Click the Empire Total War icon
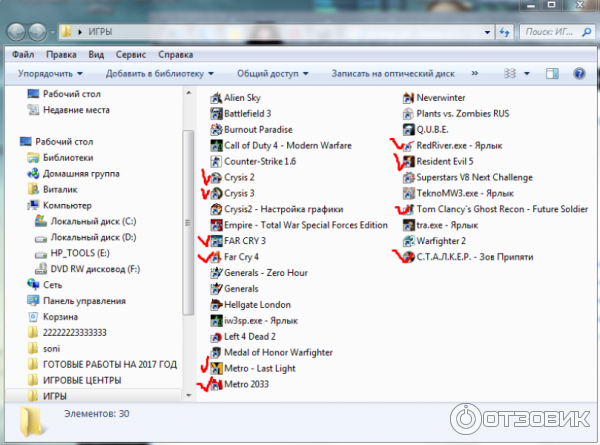This screenshot has height=445, width=600. coord(216,225)
